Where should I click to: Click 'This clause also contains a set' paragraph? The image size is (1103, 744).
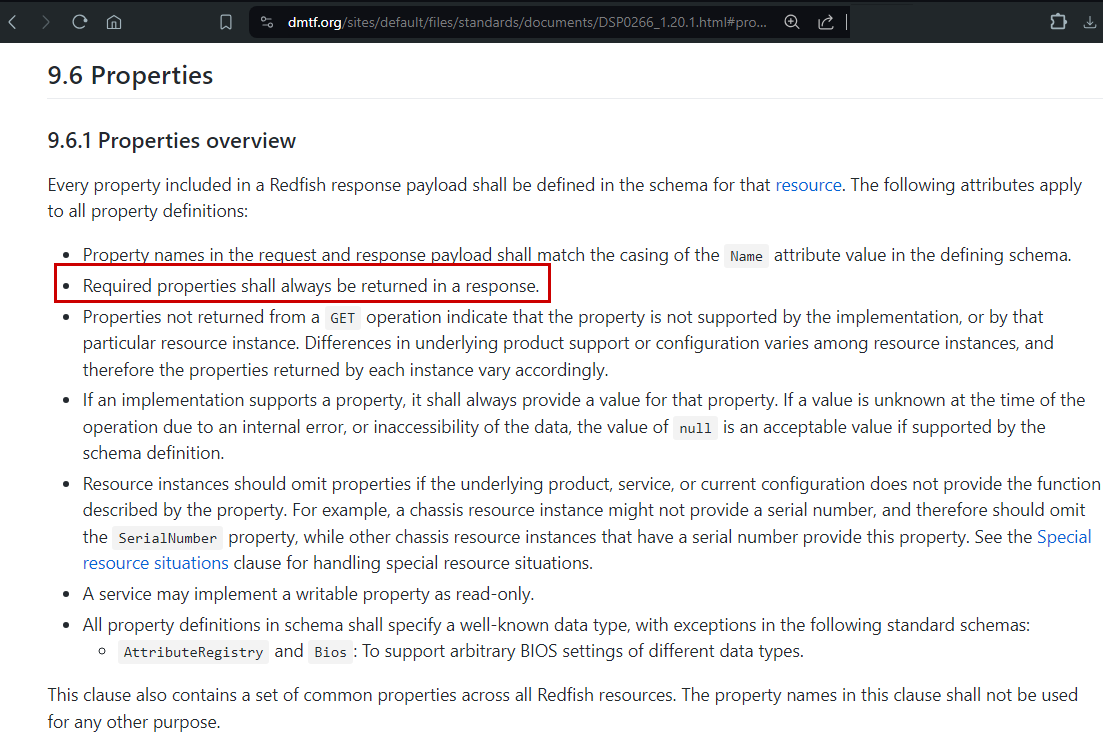coord(562,708)
